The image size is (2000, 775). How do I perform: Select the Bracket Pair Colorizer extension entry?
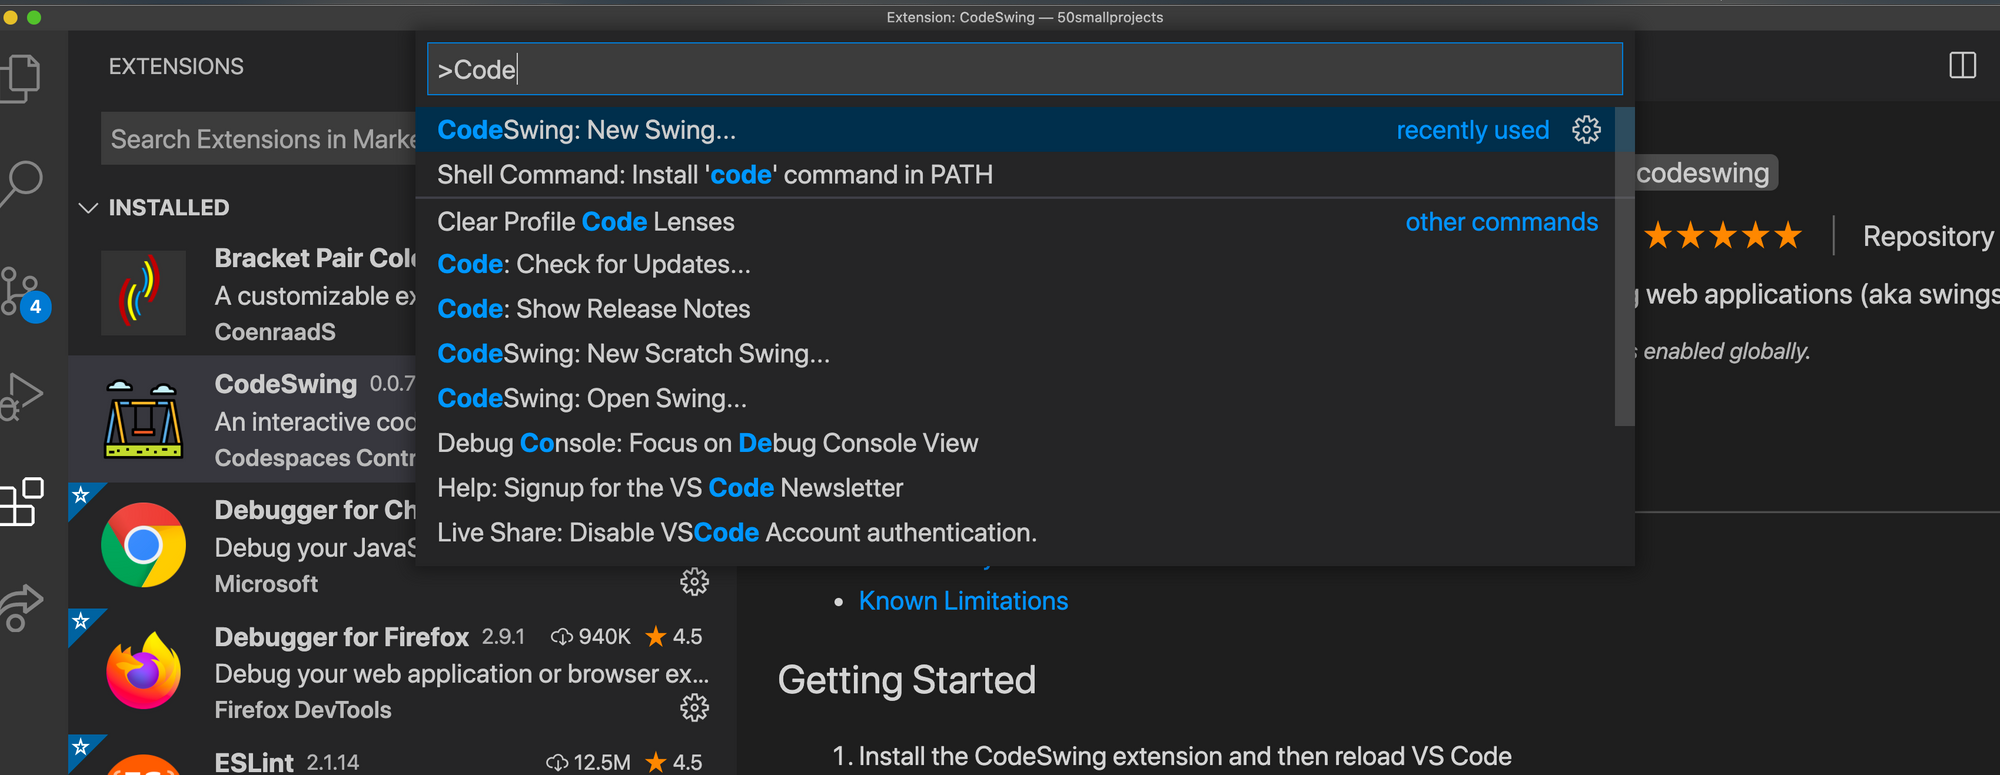[242, 293]
